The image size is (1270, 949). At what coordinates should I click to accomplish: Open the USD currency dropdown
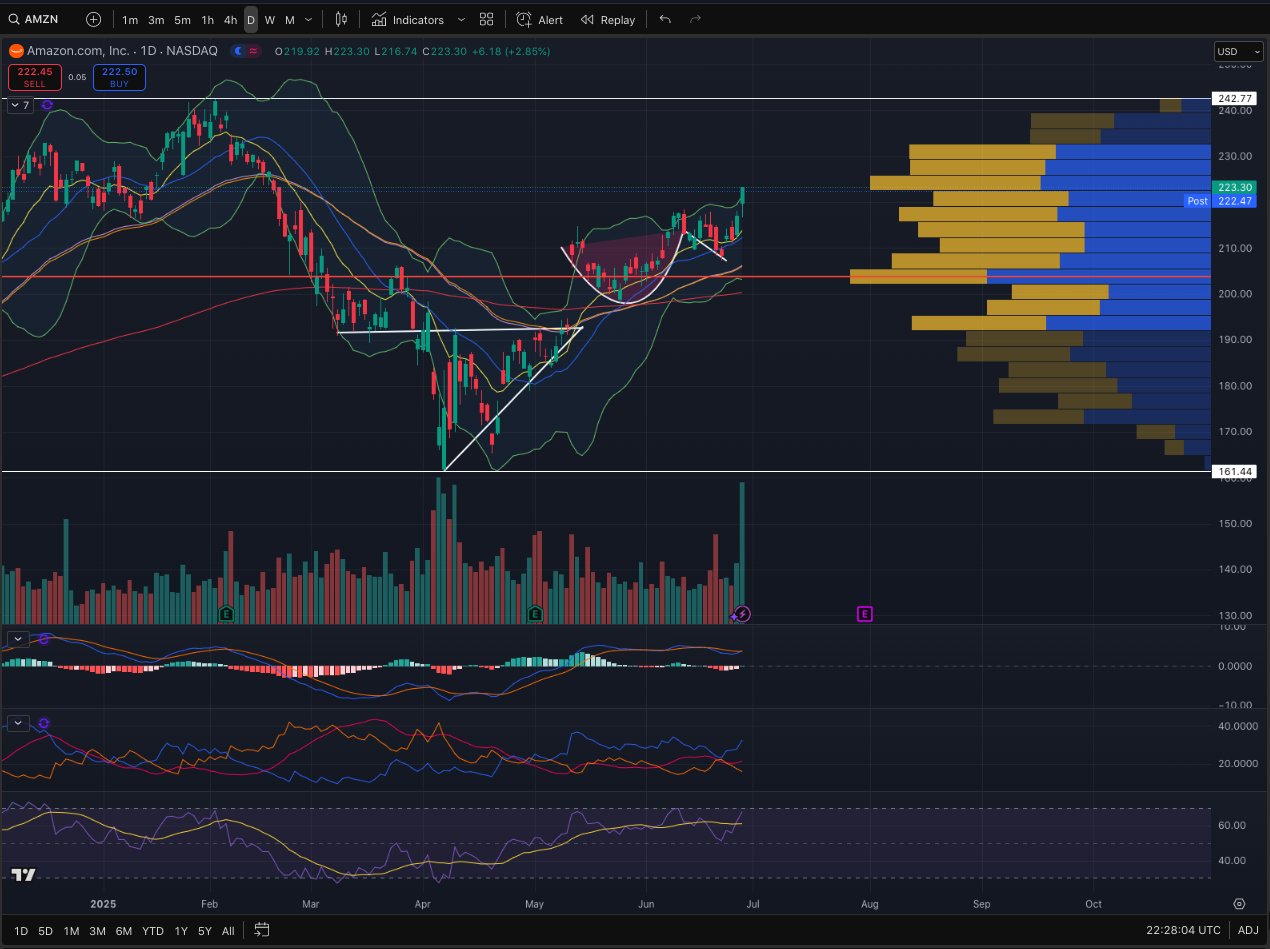pos(1226,51)
